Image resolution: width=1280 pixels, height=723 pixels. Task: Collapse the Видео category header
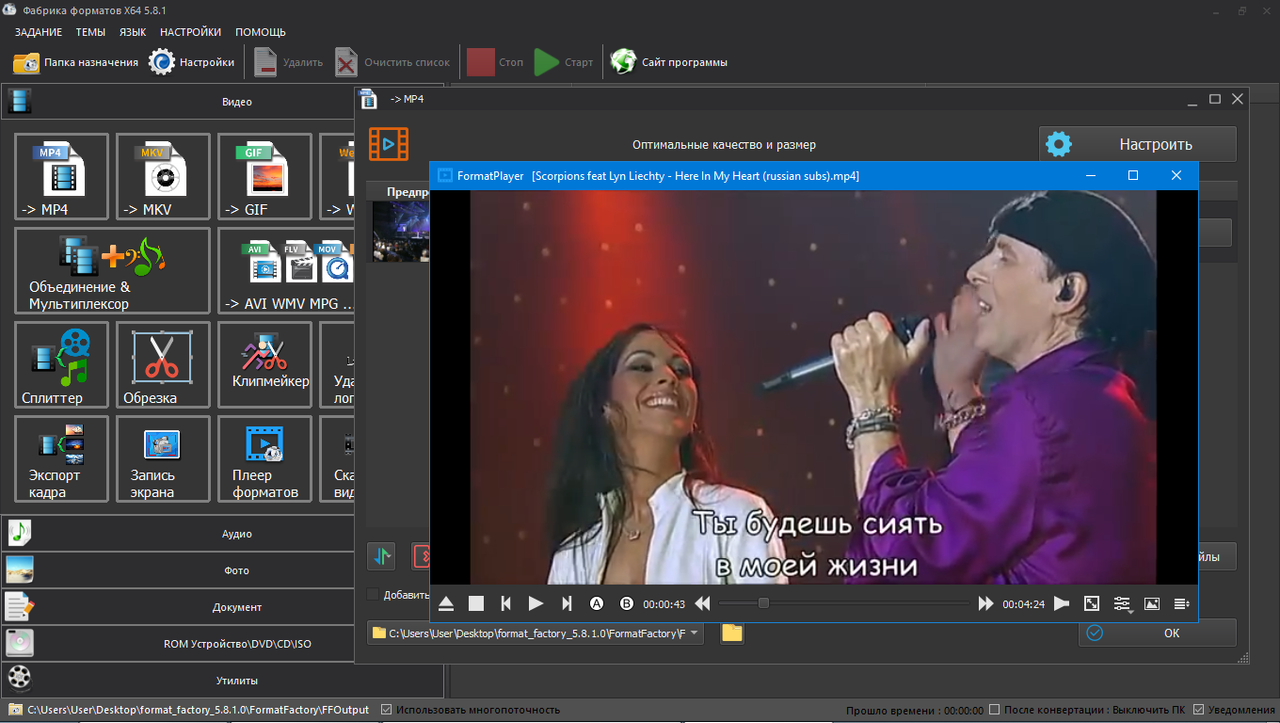[222, 101]
